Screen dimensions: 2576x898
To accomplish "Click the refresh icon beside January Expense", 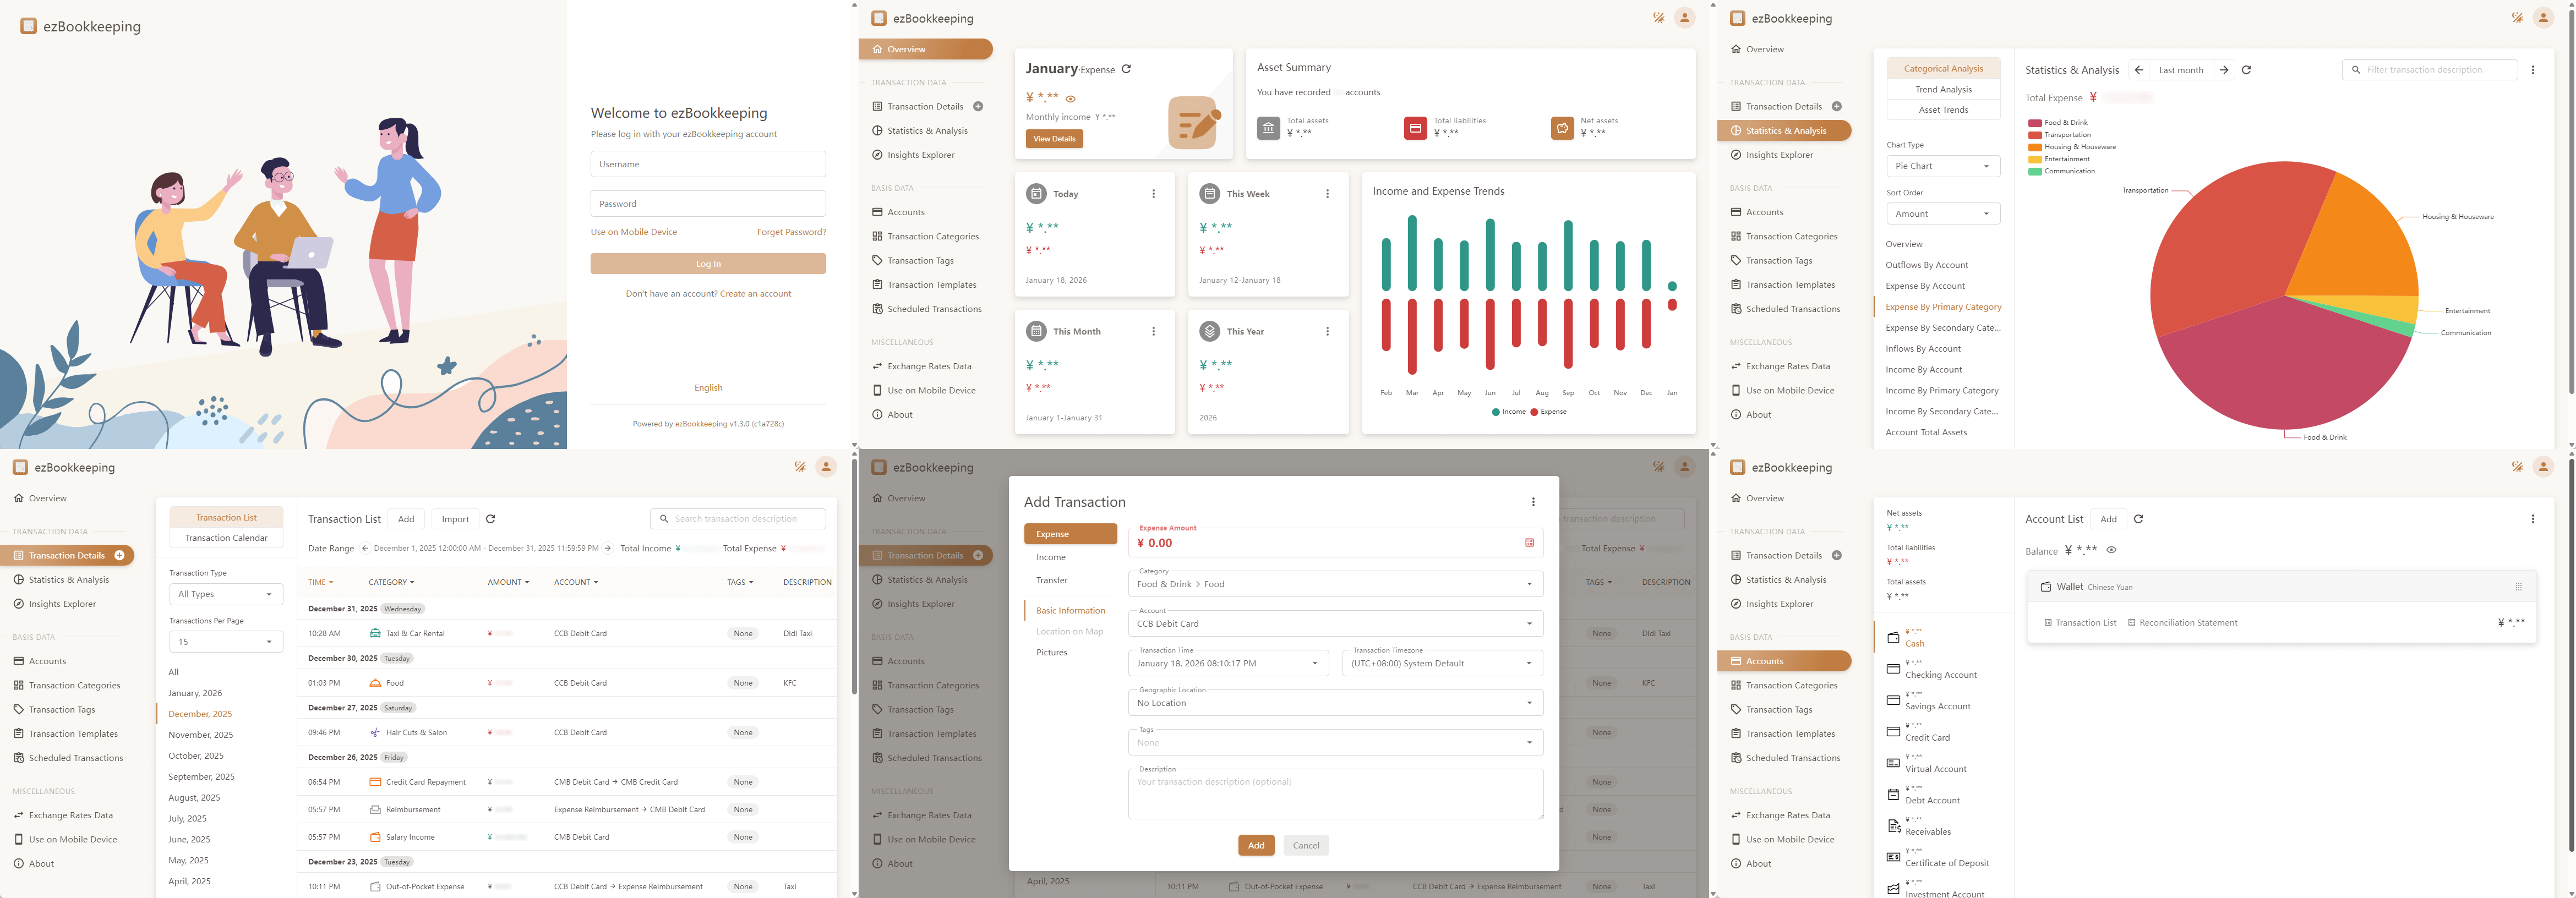I will coord(1127,70).
